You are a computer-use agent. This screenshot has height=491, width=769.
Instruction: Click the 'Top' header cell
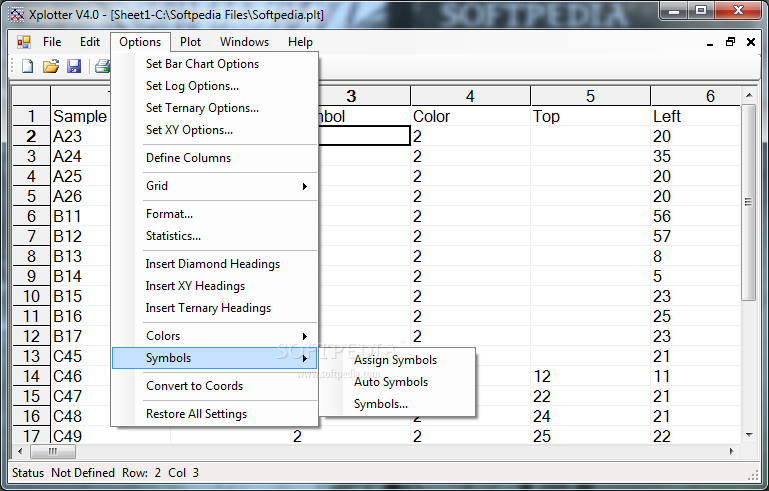coord(590,116)
